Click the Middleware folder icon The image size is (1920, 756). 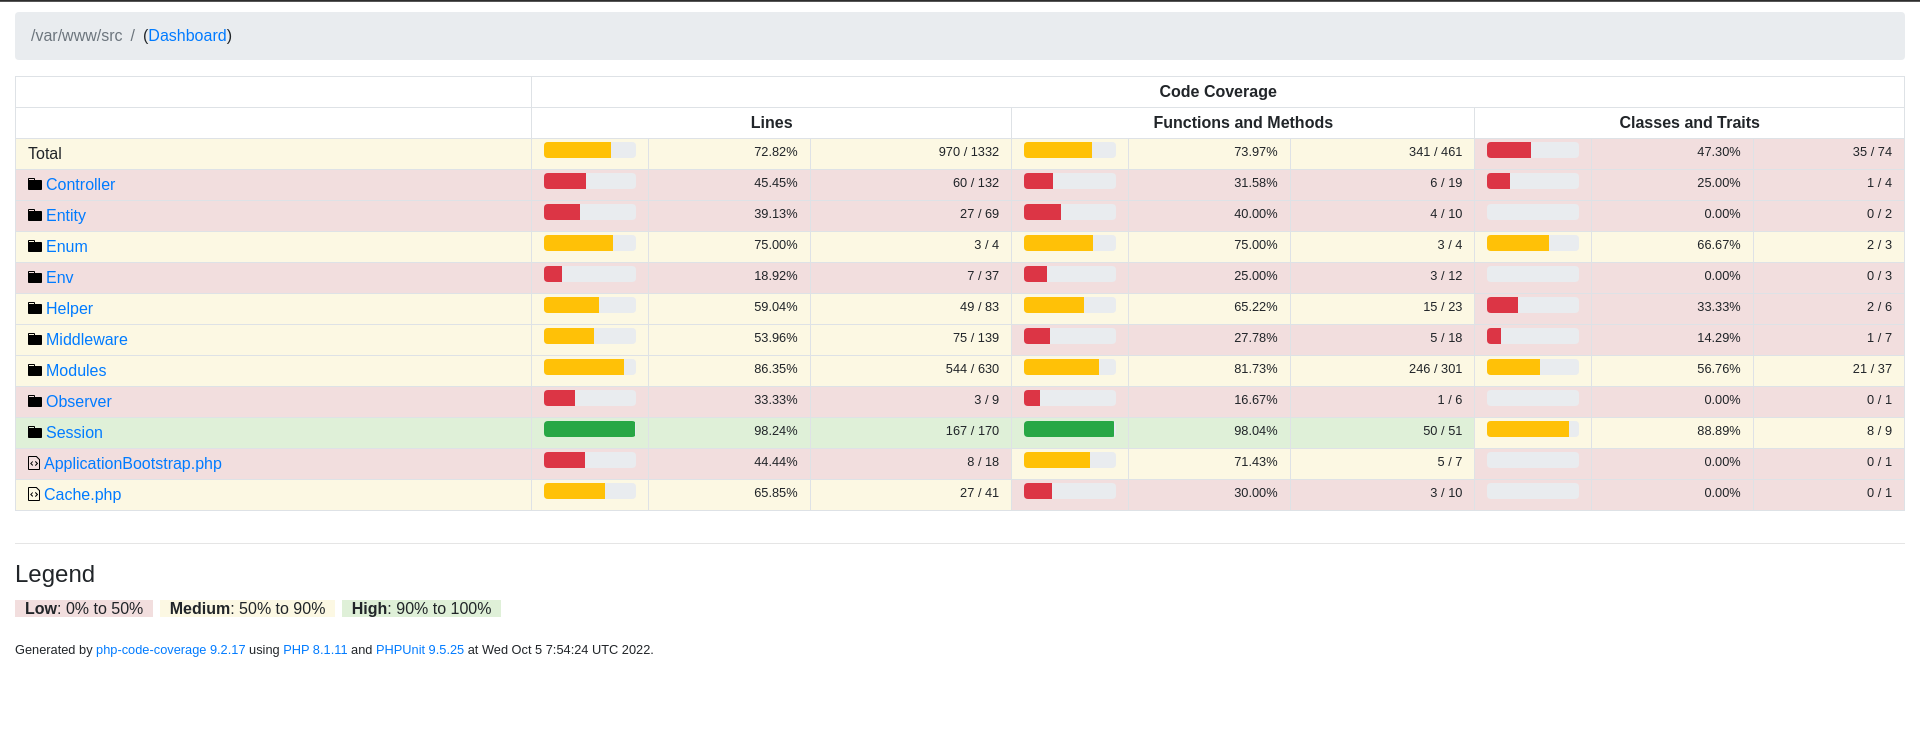point(35,339)
